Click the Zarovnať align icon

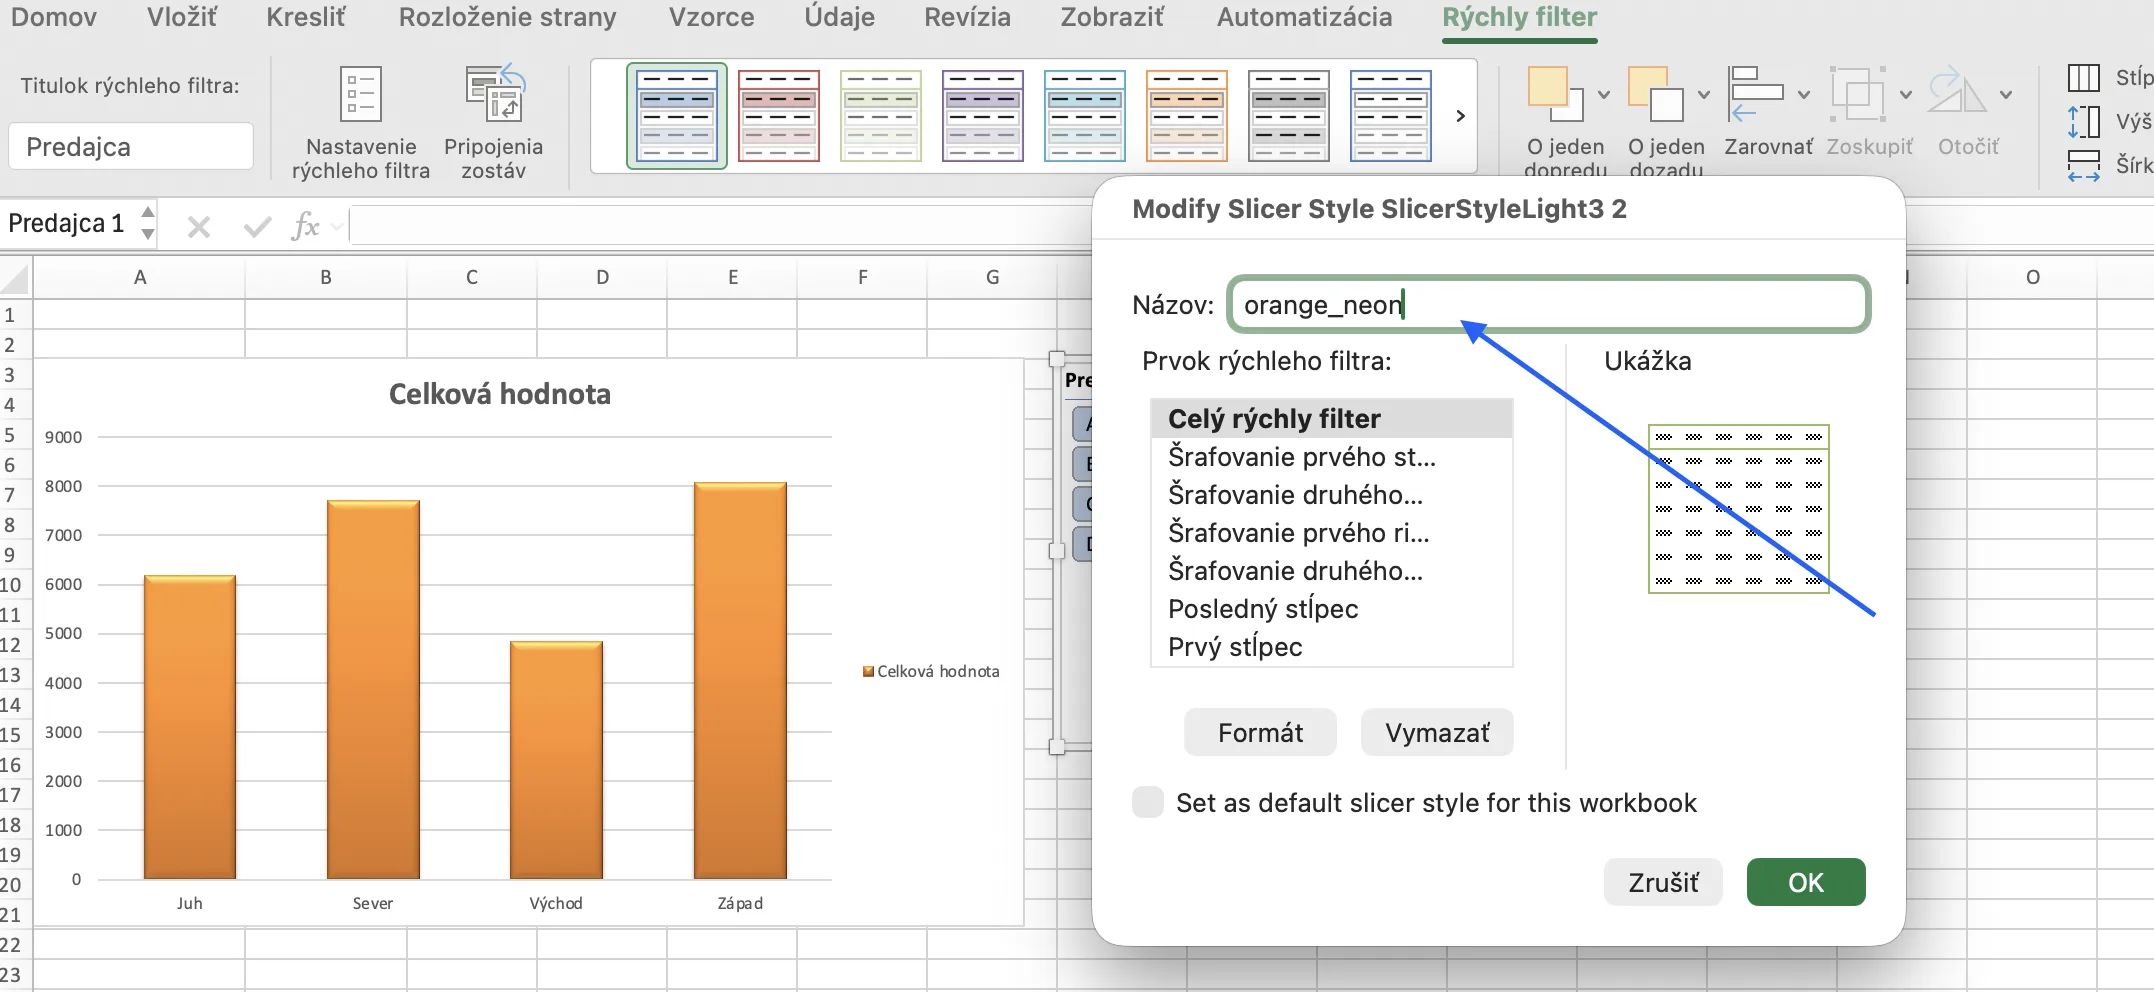click(x=1756, y=94)
